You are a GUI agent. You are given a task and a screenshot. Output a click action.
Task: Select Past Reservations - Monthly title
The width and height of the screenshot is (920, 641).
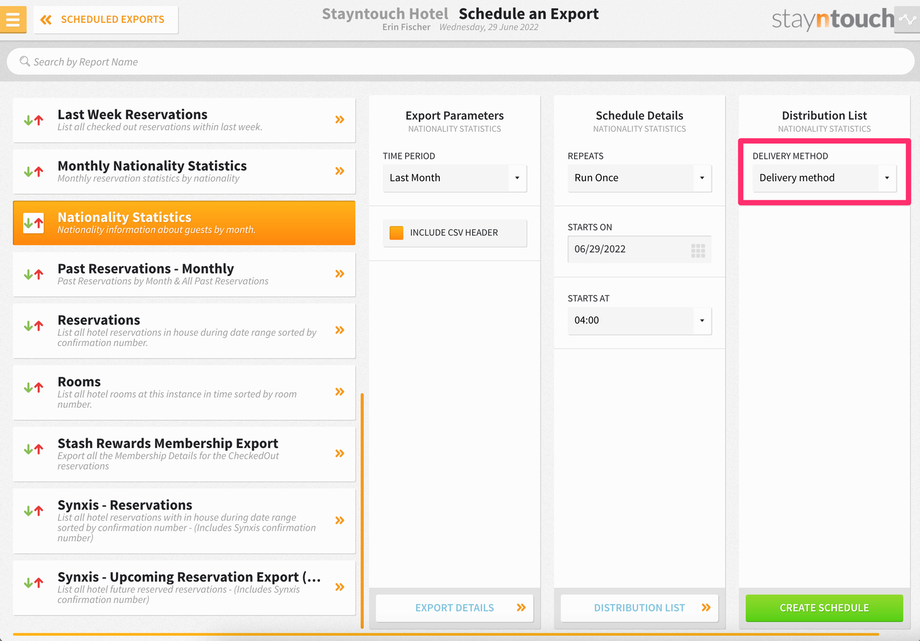coord(146,269)
